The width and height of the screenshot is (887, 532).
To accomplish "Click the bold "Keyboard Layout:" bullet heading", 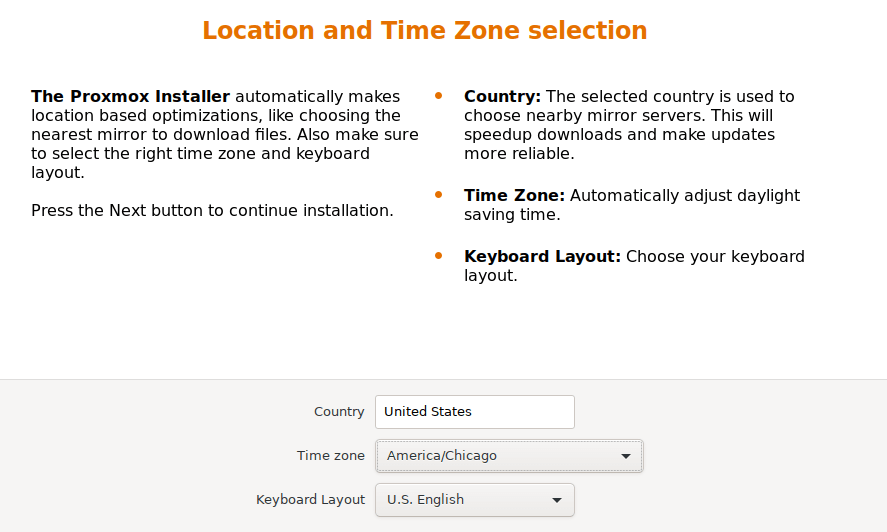I will pyautogui.click(x=542, y=257).
